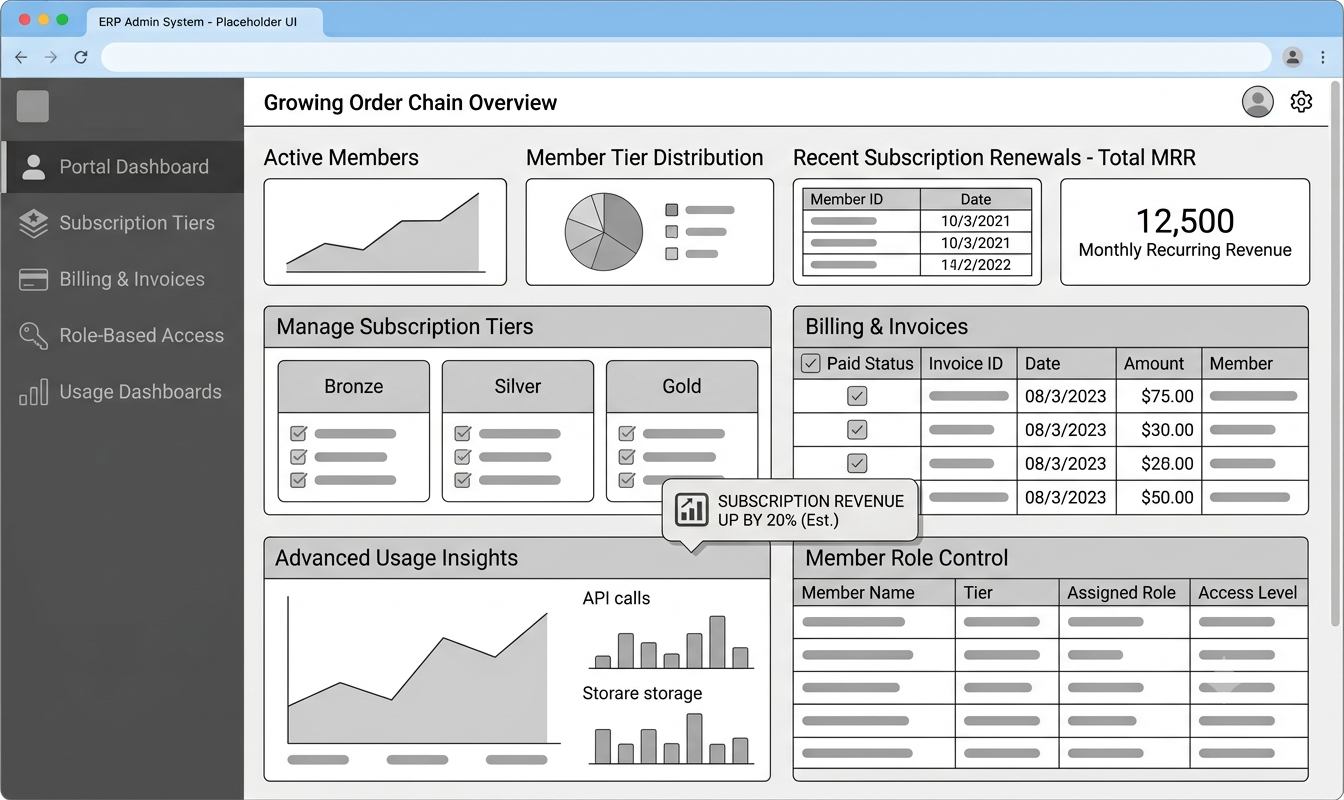Click the Subscription Tiers layers icon
Screen dimensions: 1344x800
pos(34,223)
